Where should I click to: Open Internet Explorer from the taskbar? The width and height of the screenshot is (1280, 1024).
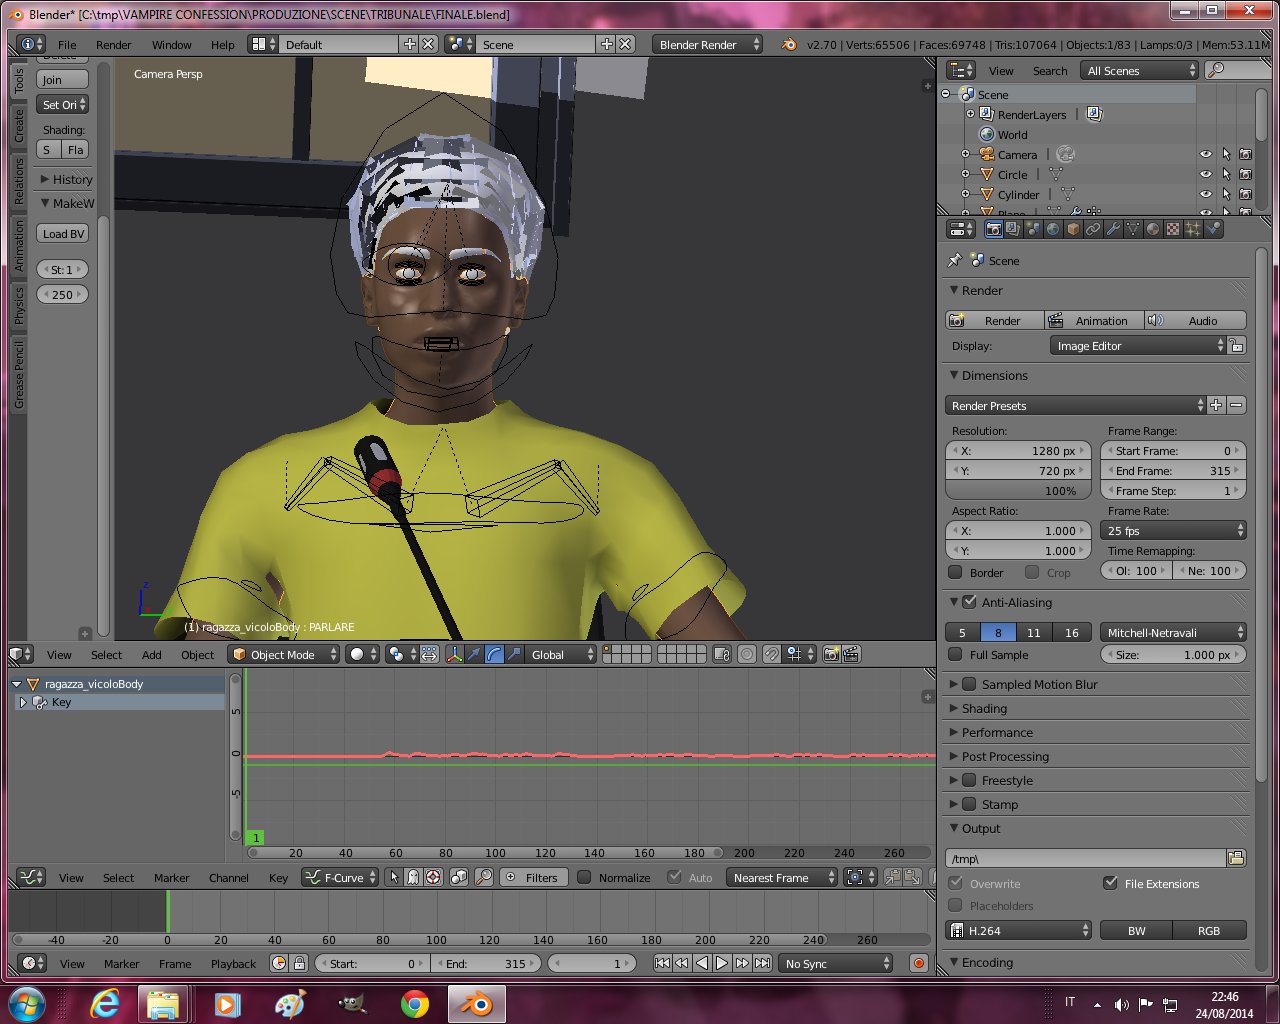(104, 1004)
